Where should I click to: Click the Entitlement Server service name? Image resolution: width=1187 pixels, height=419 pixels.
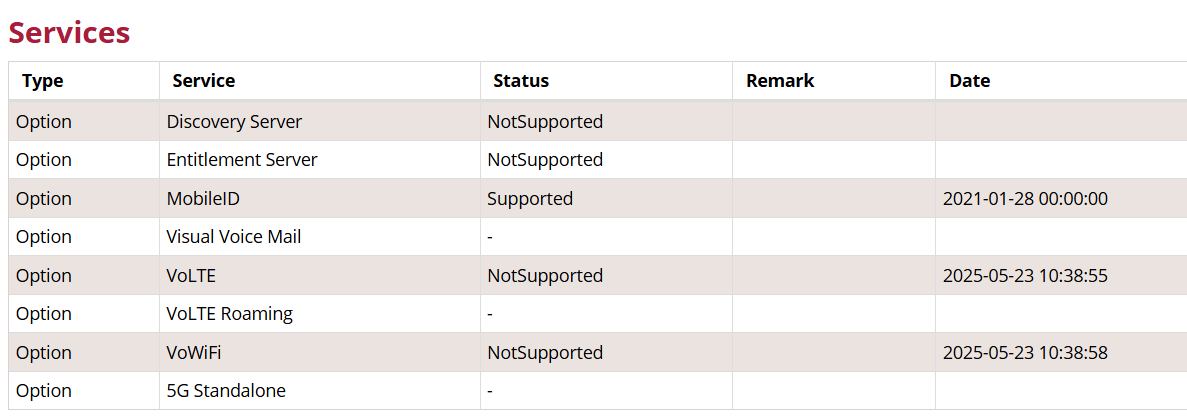(242, 160)
